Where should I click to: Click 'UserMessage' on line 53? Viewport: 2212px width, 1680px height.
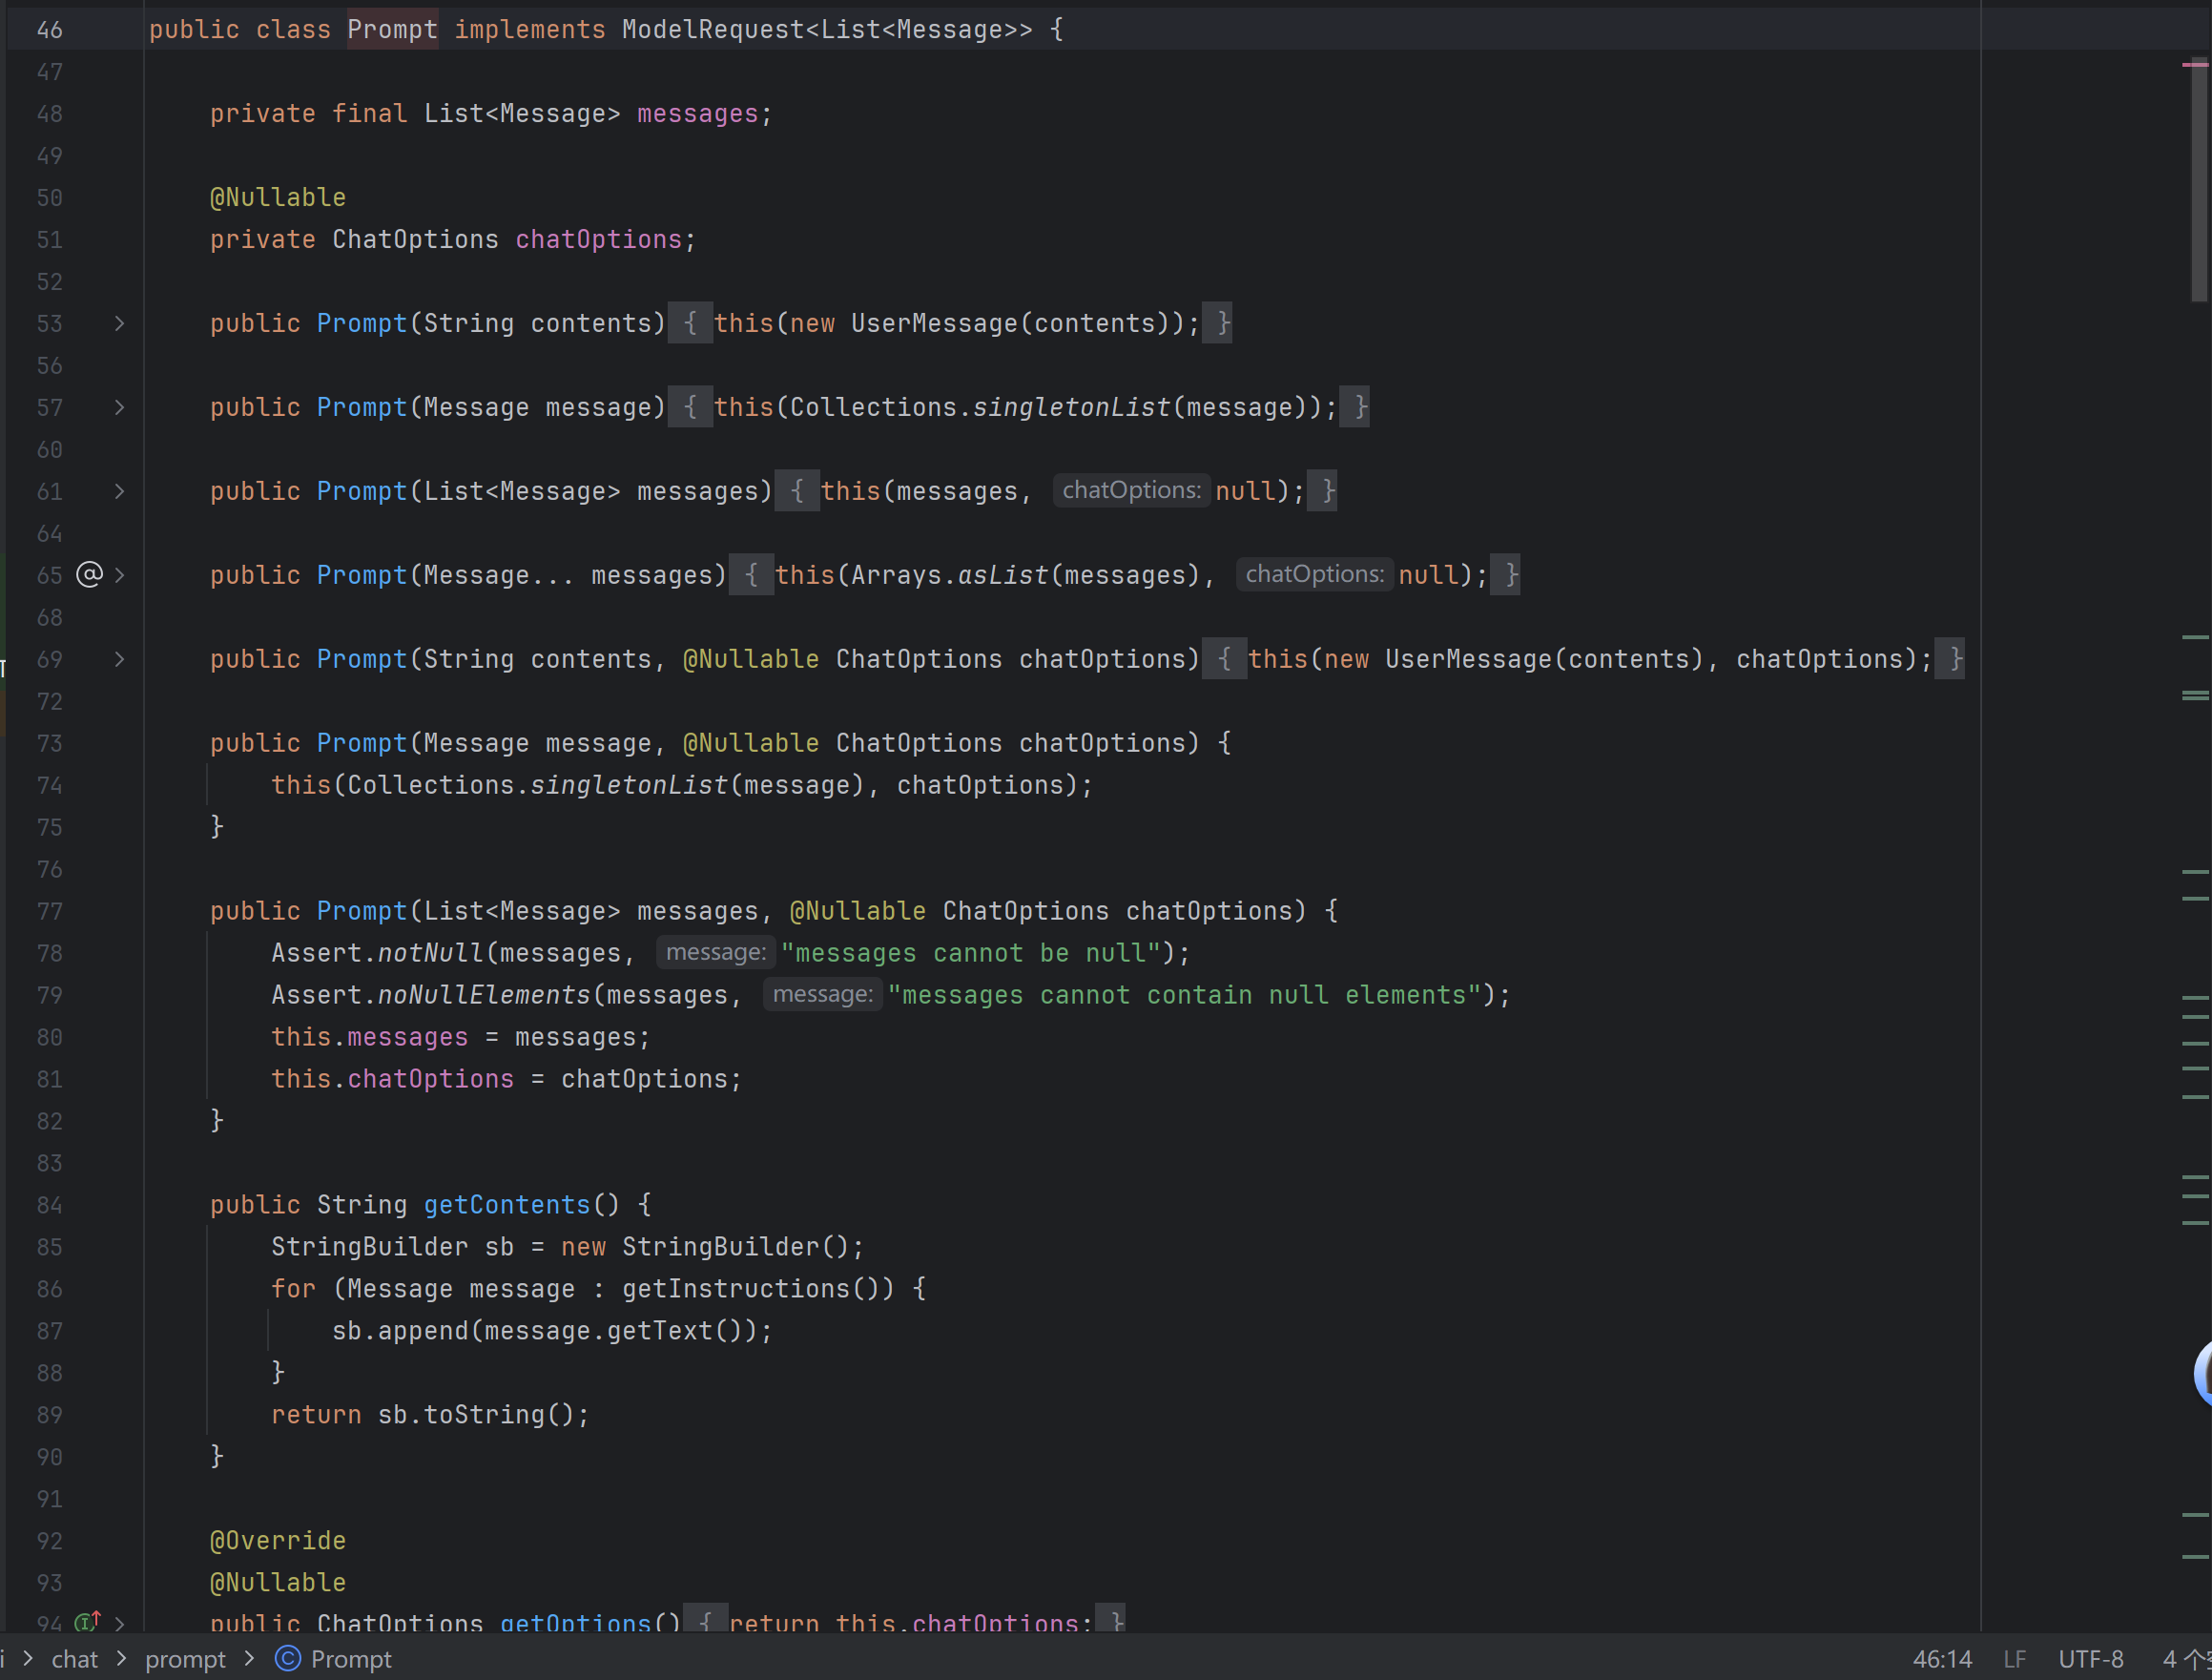point(934,324)
